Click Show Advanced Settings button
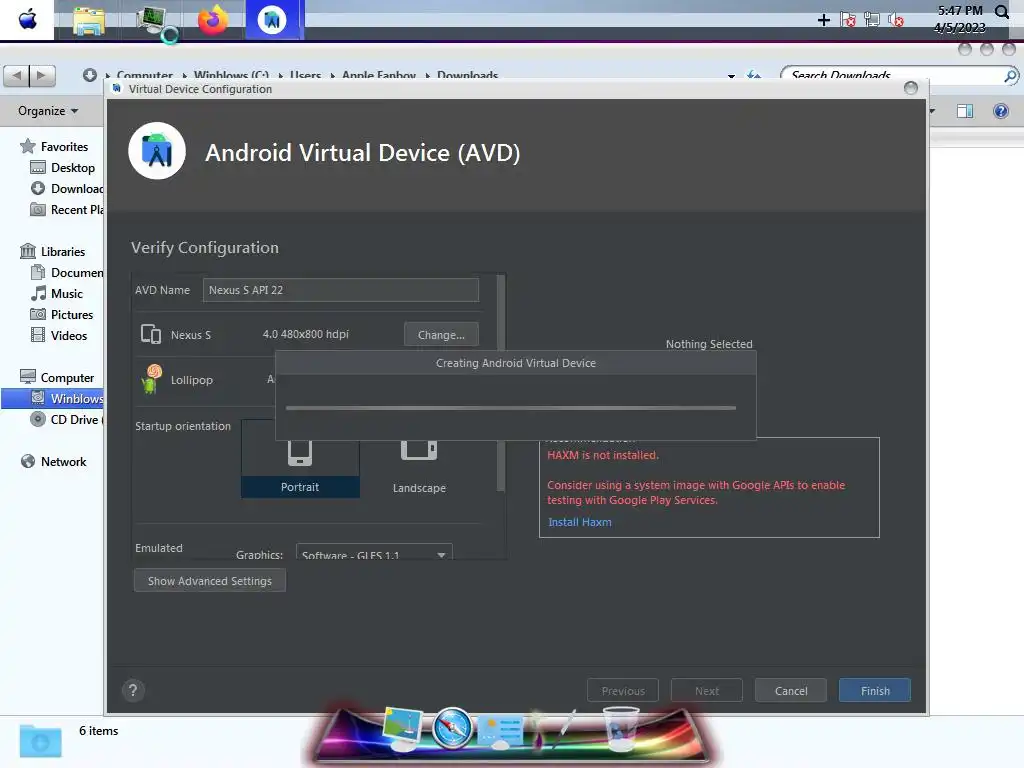The width and height of the screenshot is (1024, 768). (x=210, y=581)
